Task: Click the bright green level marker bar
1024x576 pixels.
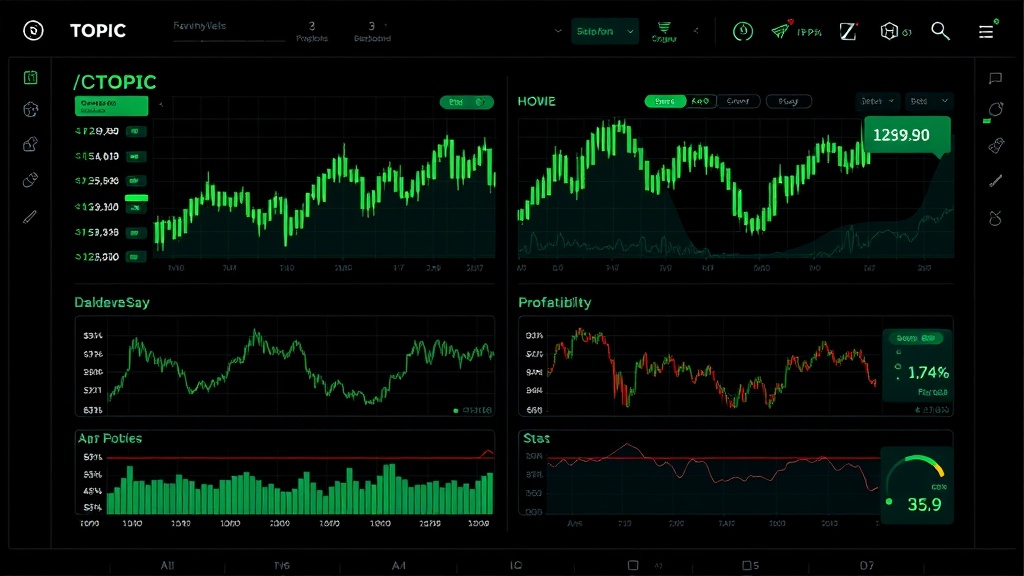Action: click(136, 197)
